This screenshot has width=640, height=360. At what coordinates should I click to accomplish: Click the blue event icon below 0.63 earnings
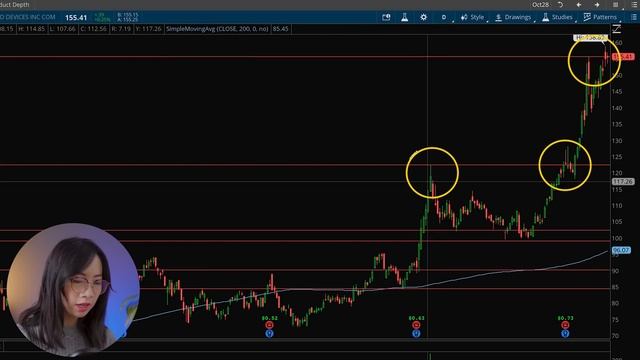click(x=416, y=333)
